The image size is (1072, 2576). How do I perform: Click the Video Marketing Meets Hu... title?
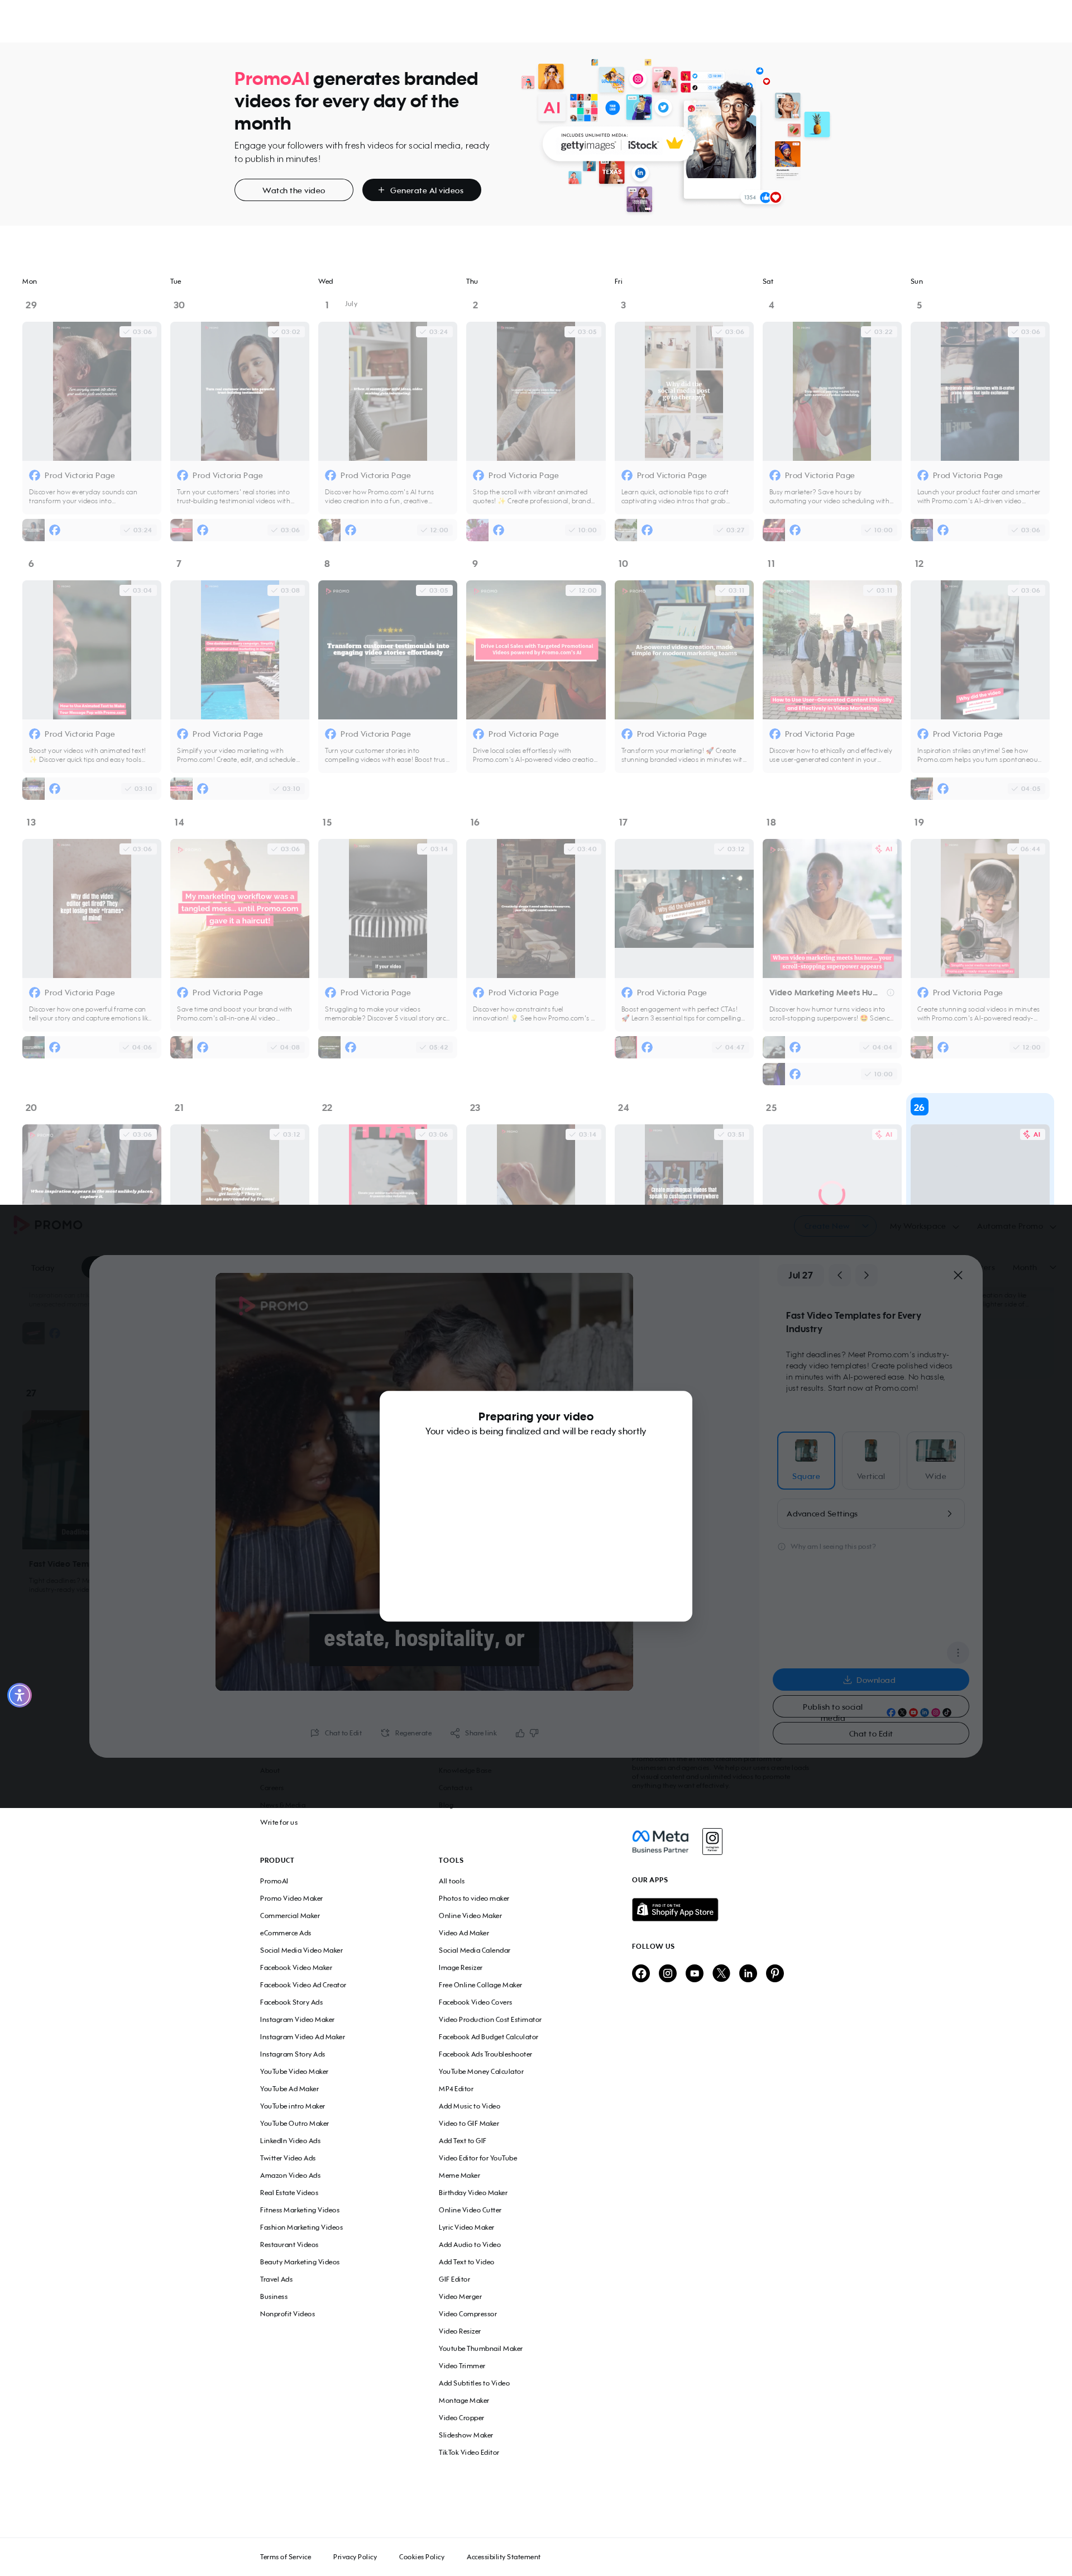click(x=823, y=993)
